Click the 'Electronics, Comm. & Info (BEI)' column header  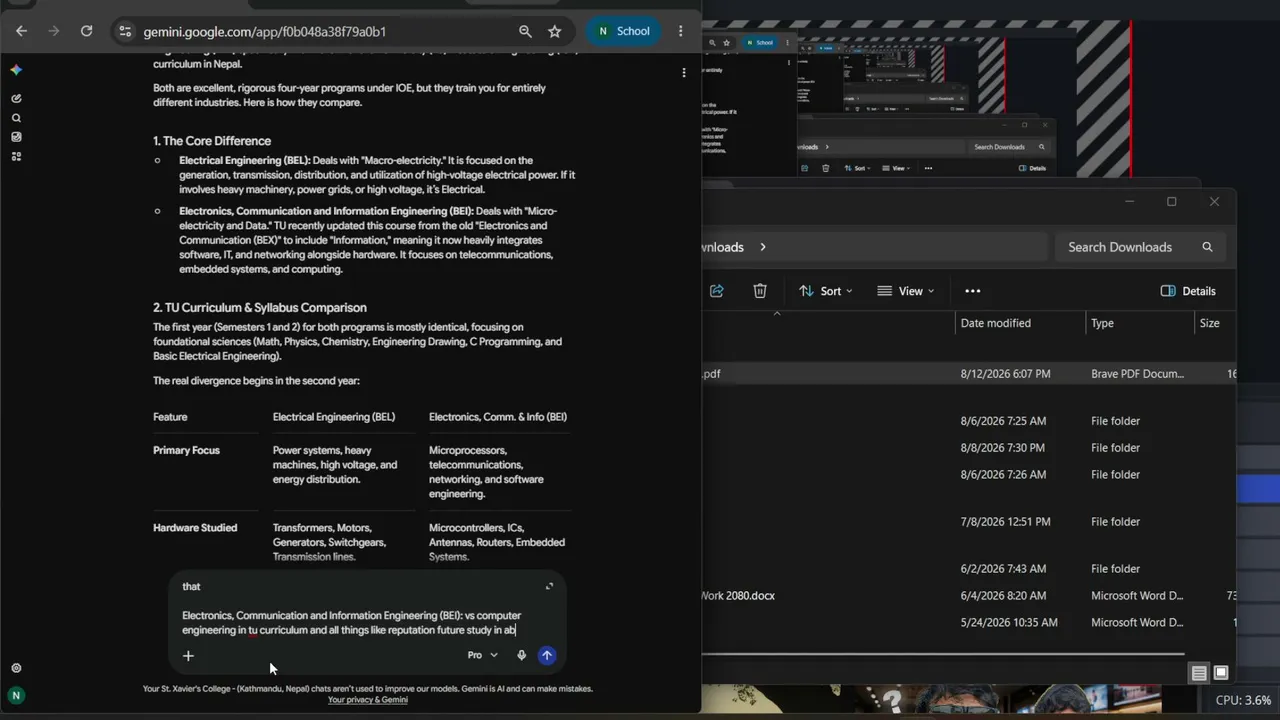click(498, 417)
